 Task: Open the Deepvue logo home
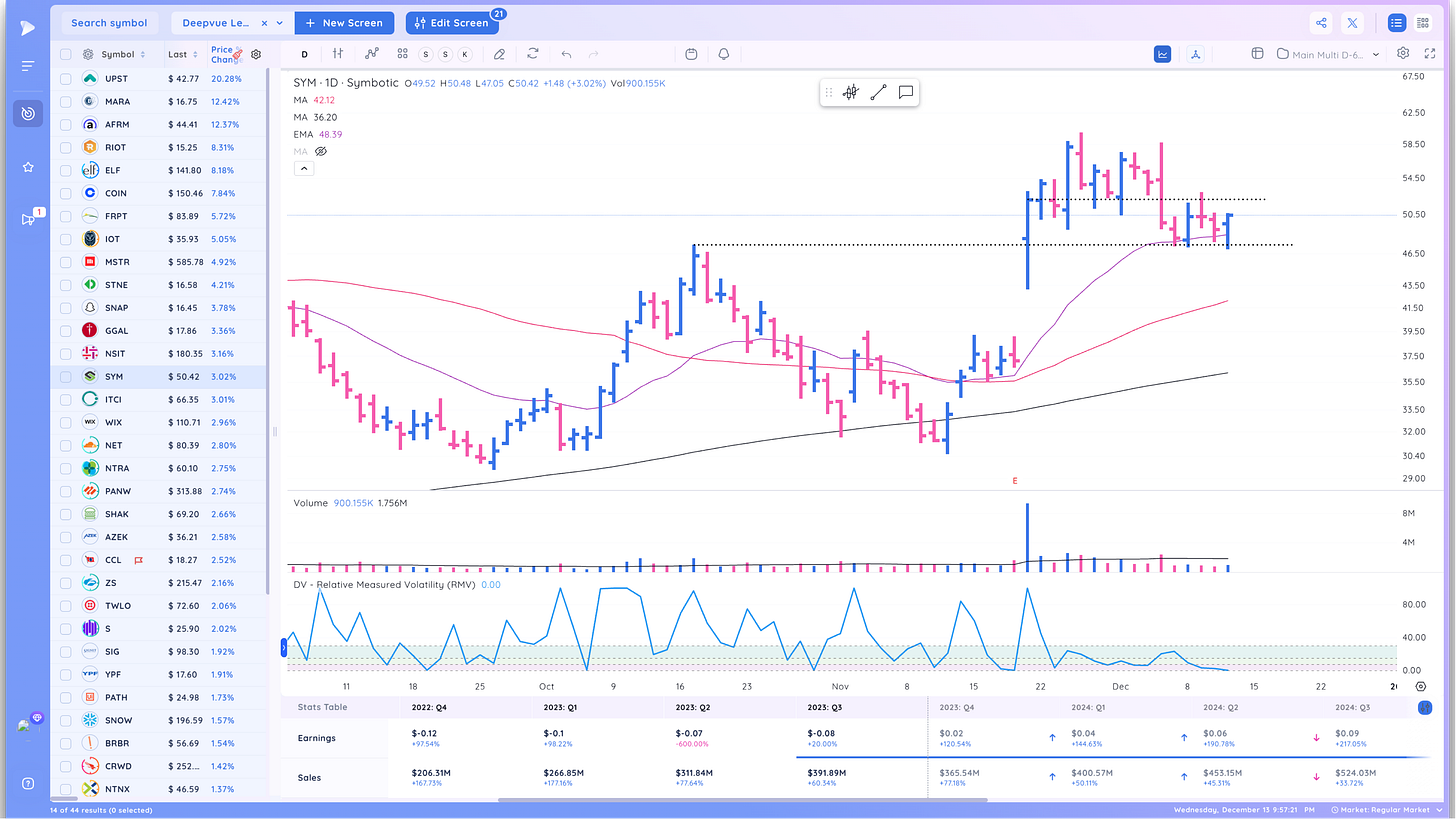click(27, 27)
